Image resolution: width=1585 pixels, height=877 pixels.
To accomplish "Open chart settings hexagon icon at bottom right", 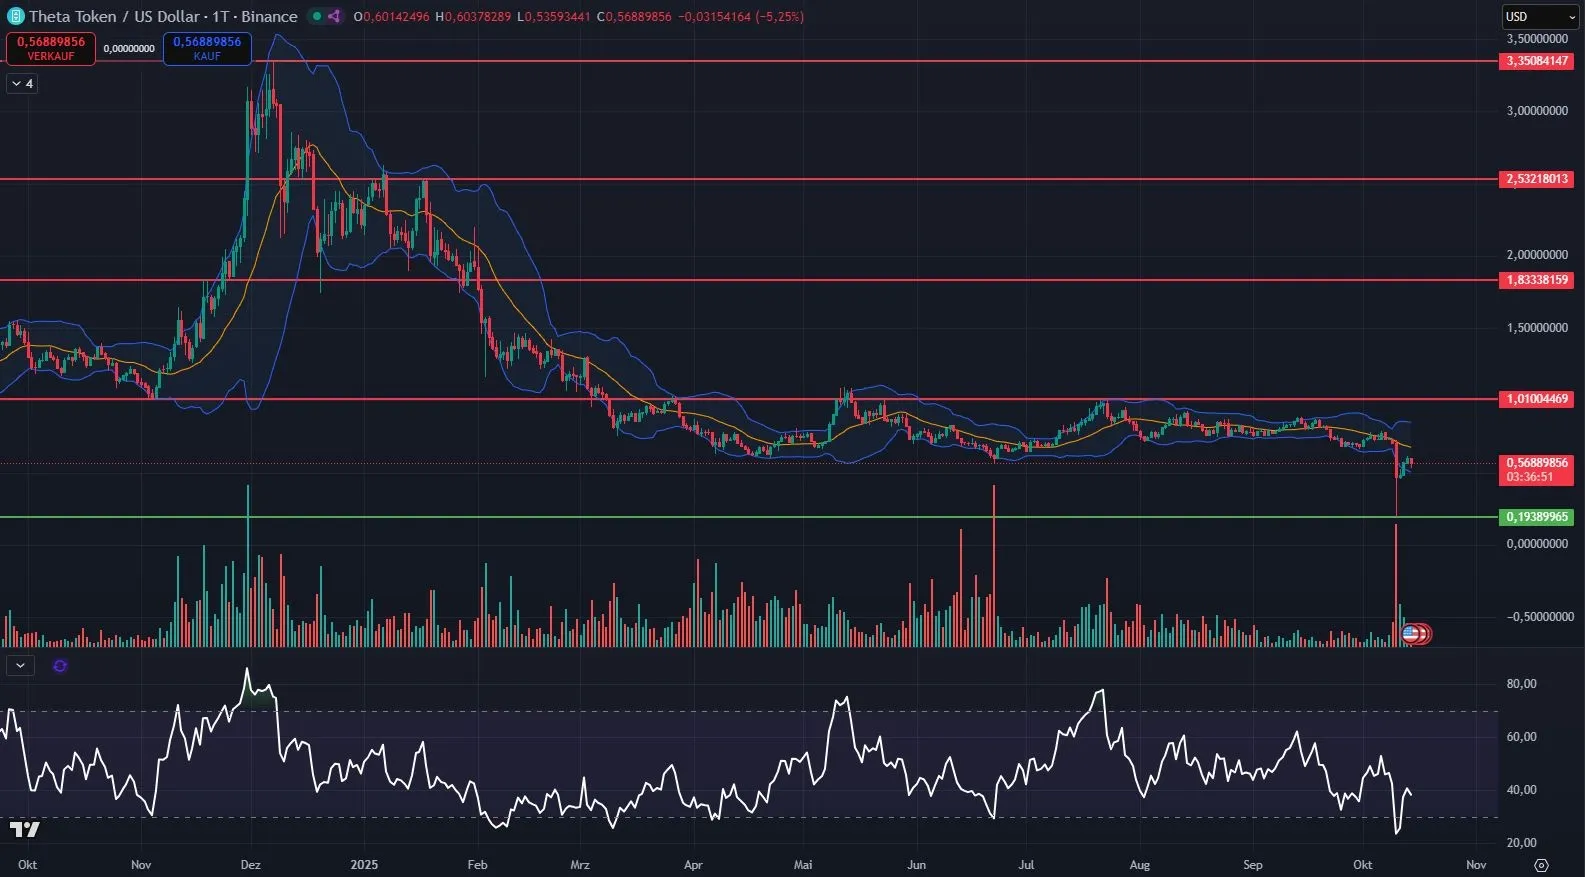I will click(x=1541, y=865).
